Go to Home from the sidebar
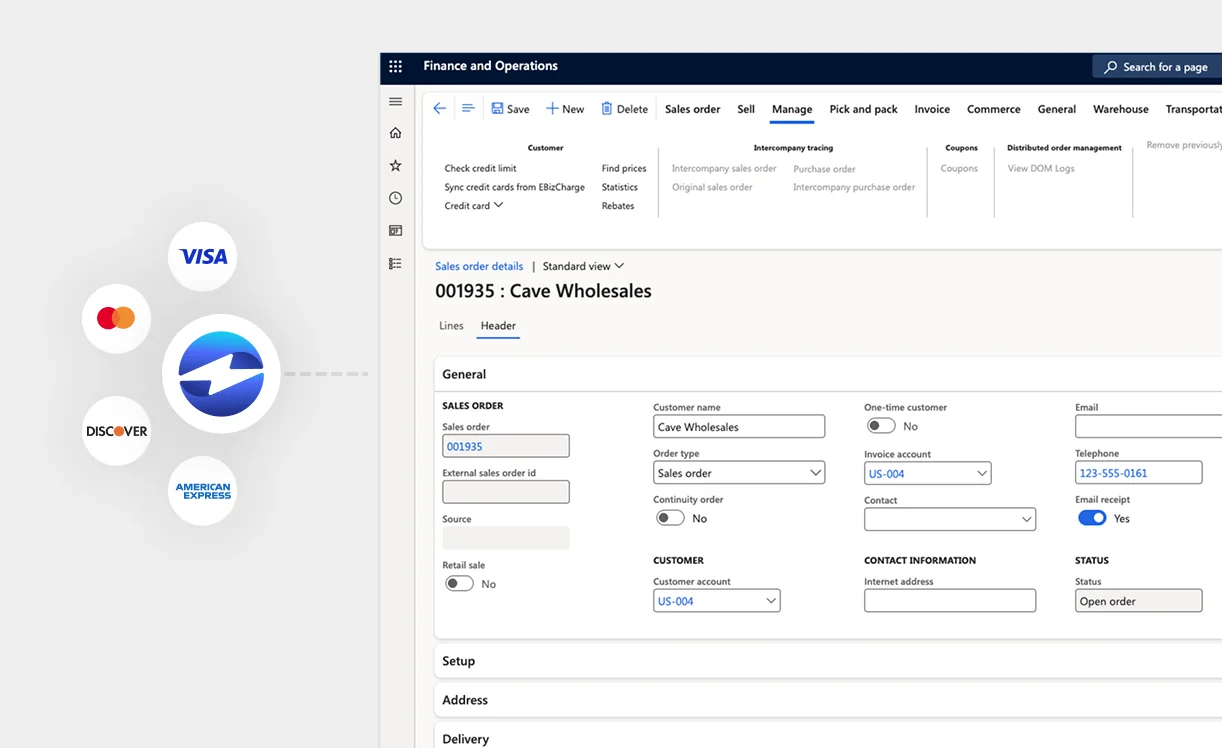 point(395,133)
